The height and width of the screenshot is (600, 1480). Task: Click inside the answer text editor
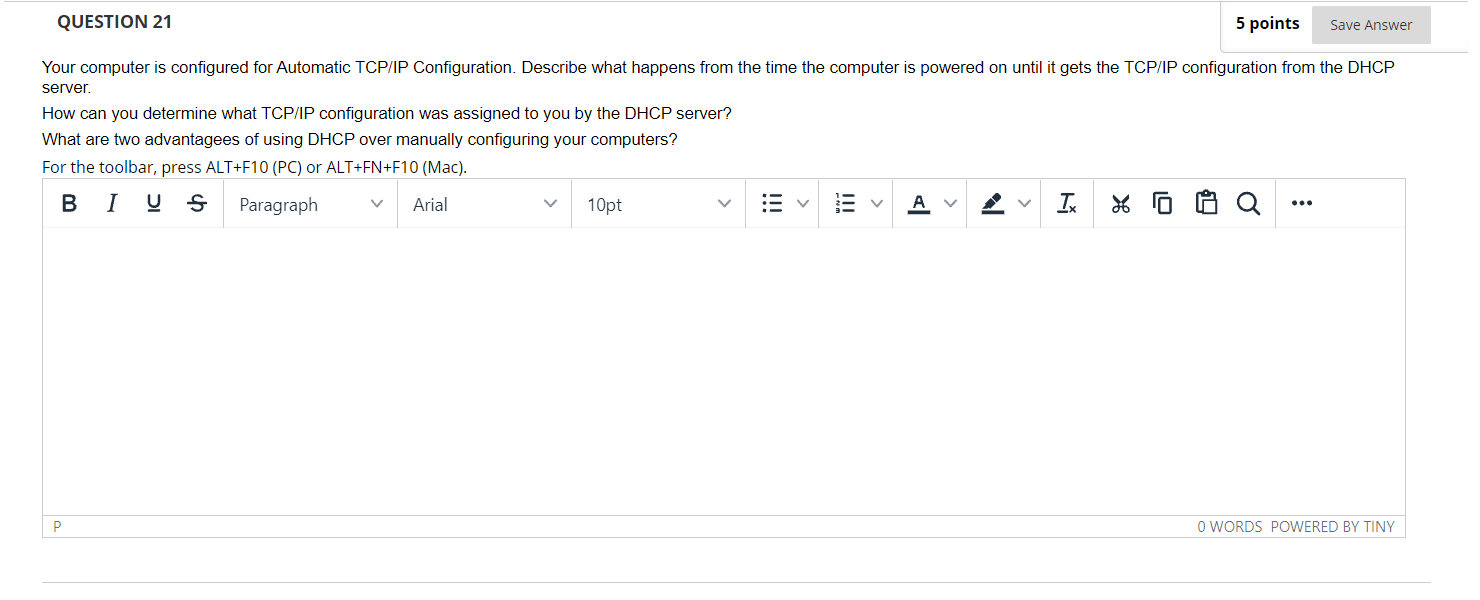pyautogui.click(x=723, y=371)
